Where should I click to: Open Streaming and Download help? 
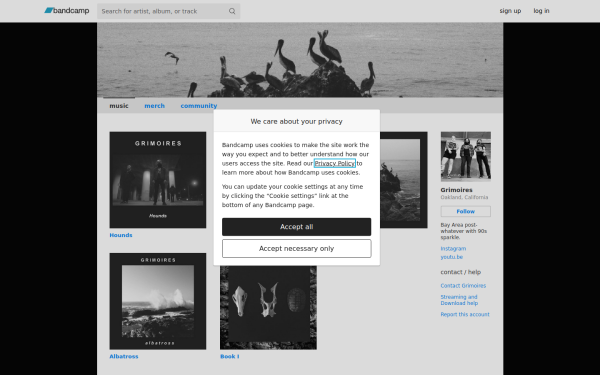pos(459,300)
